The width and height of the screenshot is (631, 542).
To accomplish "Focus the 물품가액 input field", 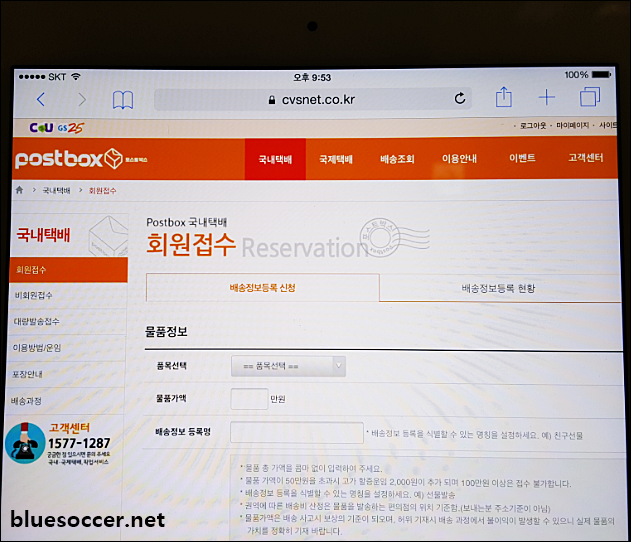I will (x=249, y=399).
